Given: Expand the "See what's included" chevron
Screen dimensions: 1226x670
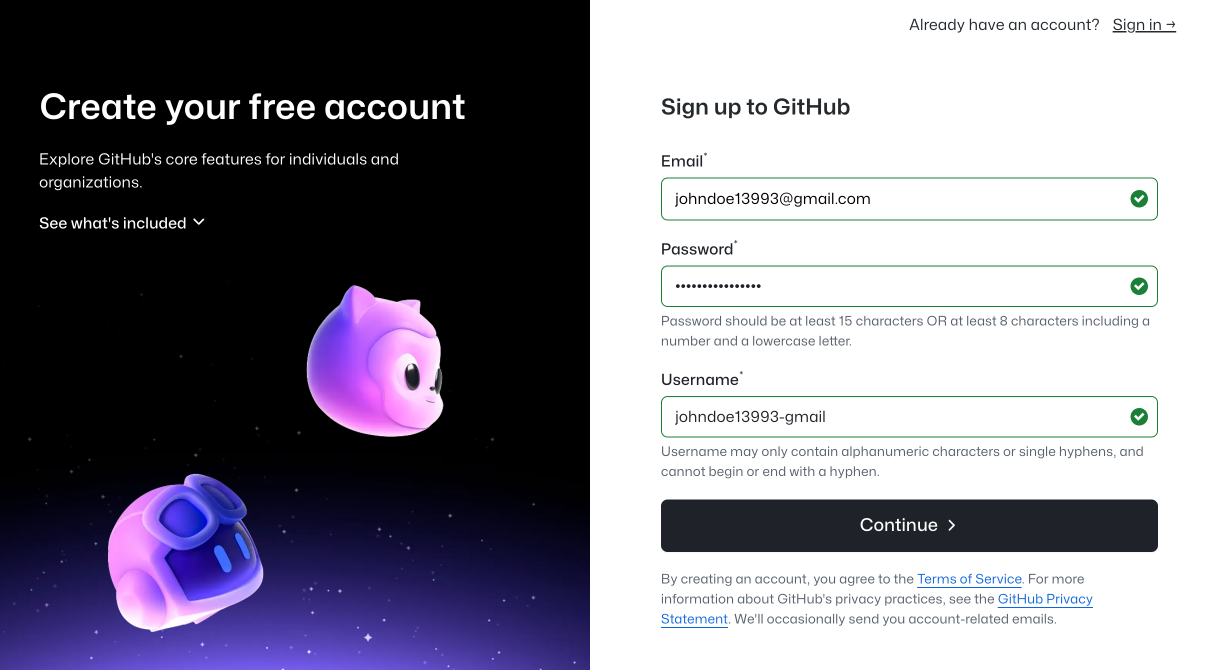Looking at the screenshot, I should click(x=199, y=222).
